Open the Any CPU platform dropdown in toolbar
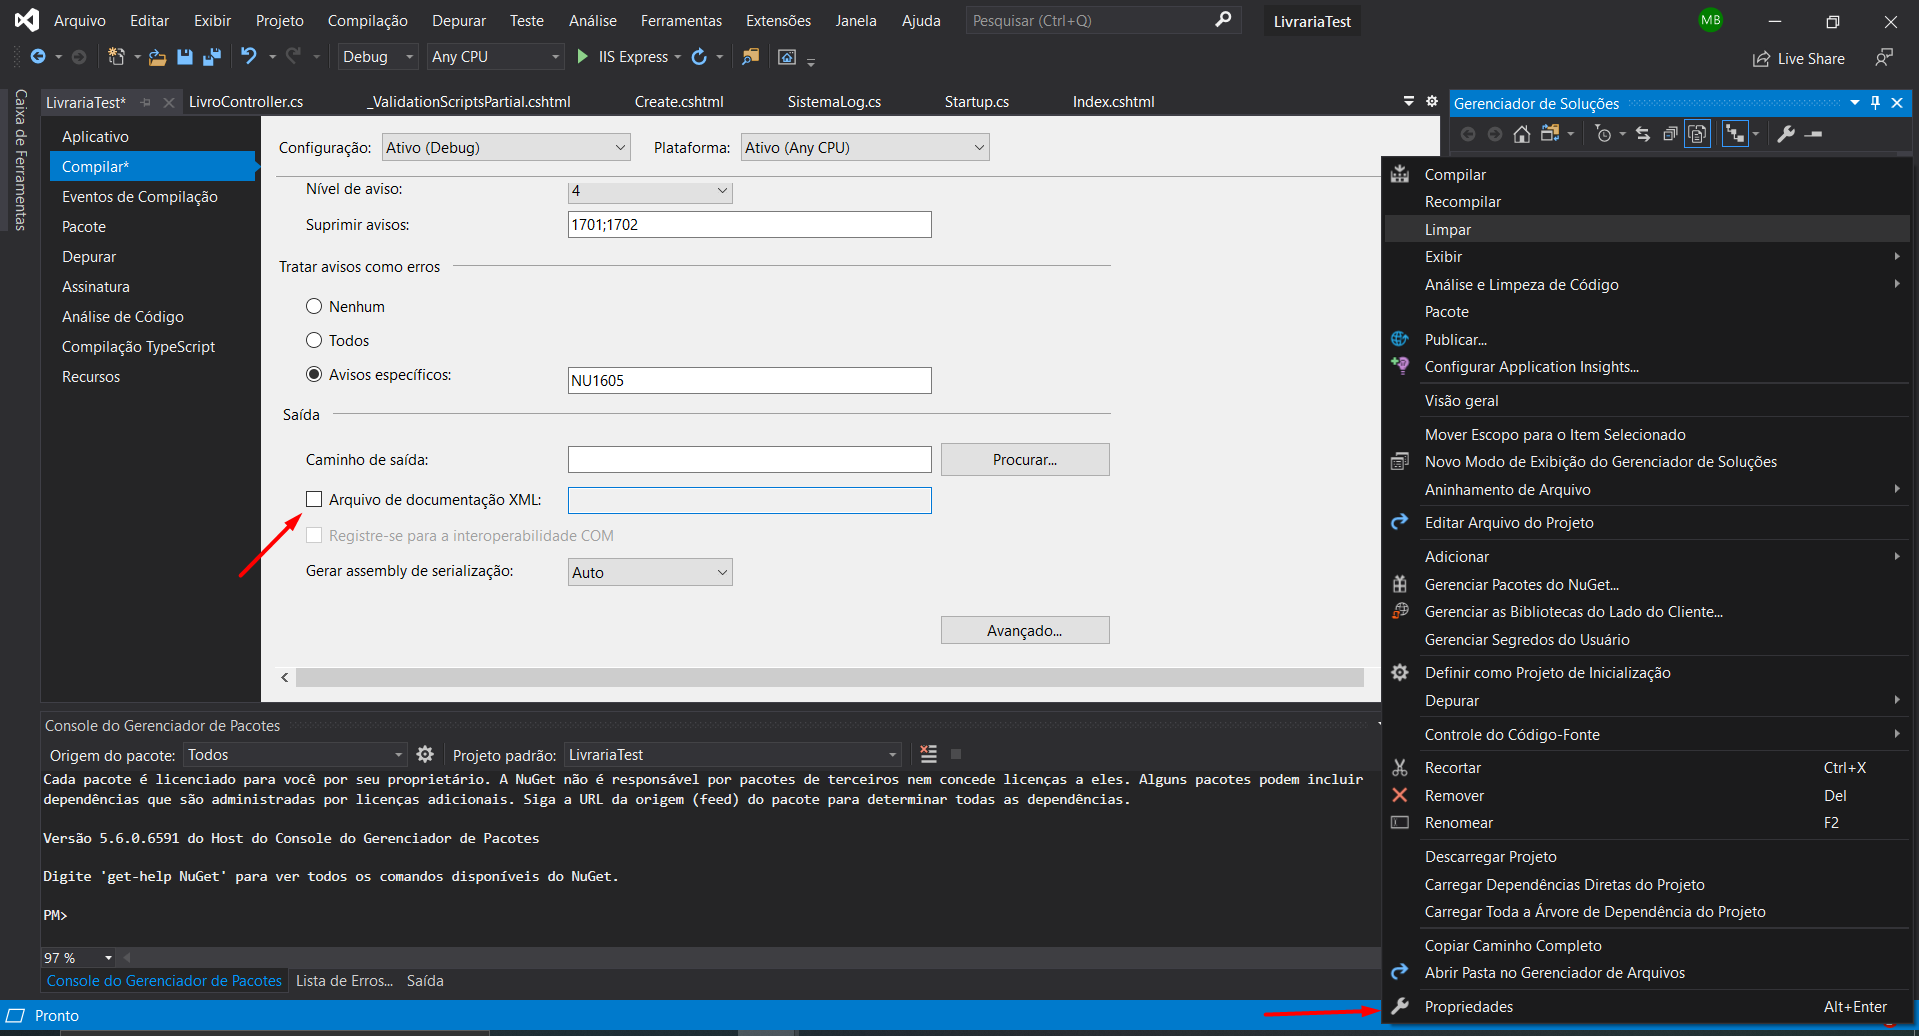 pyautogui.click(x=496, y=57)
